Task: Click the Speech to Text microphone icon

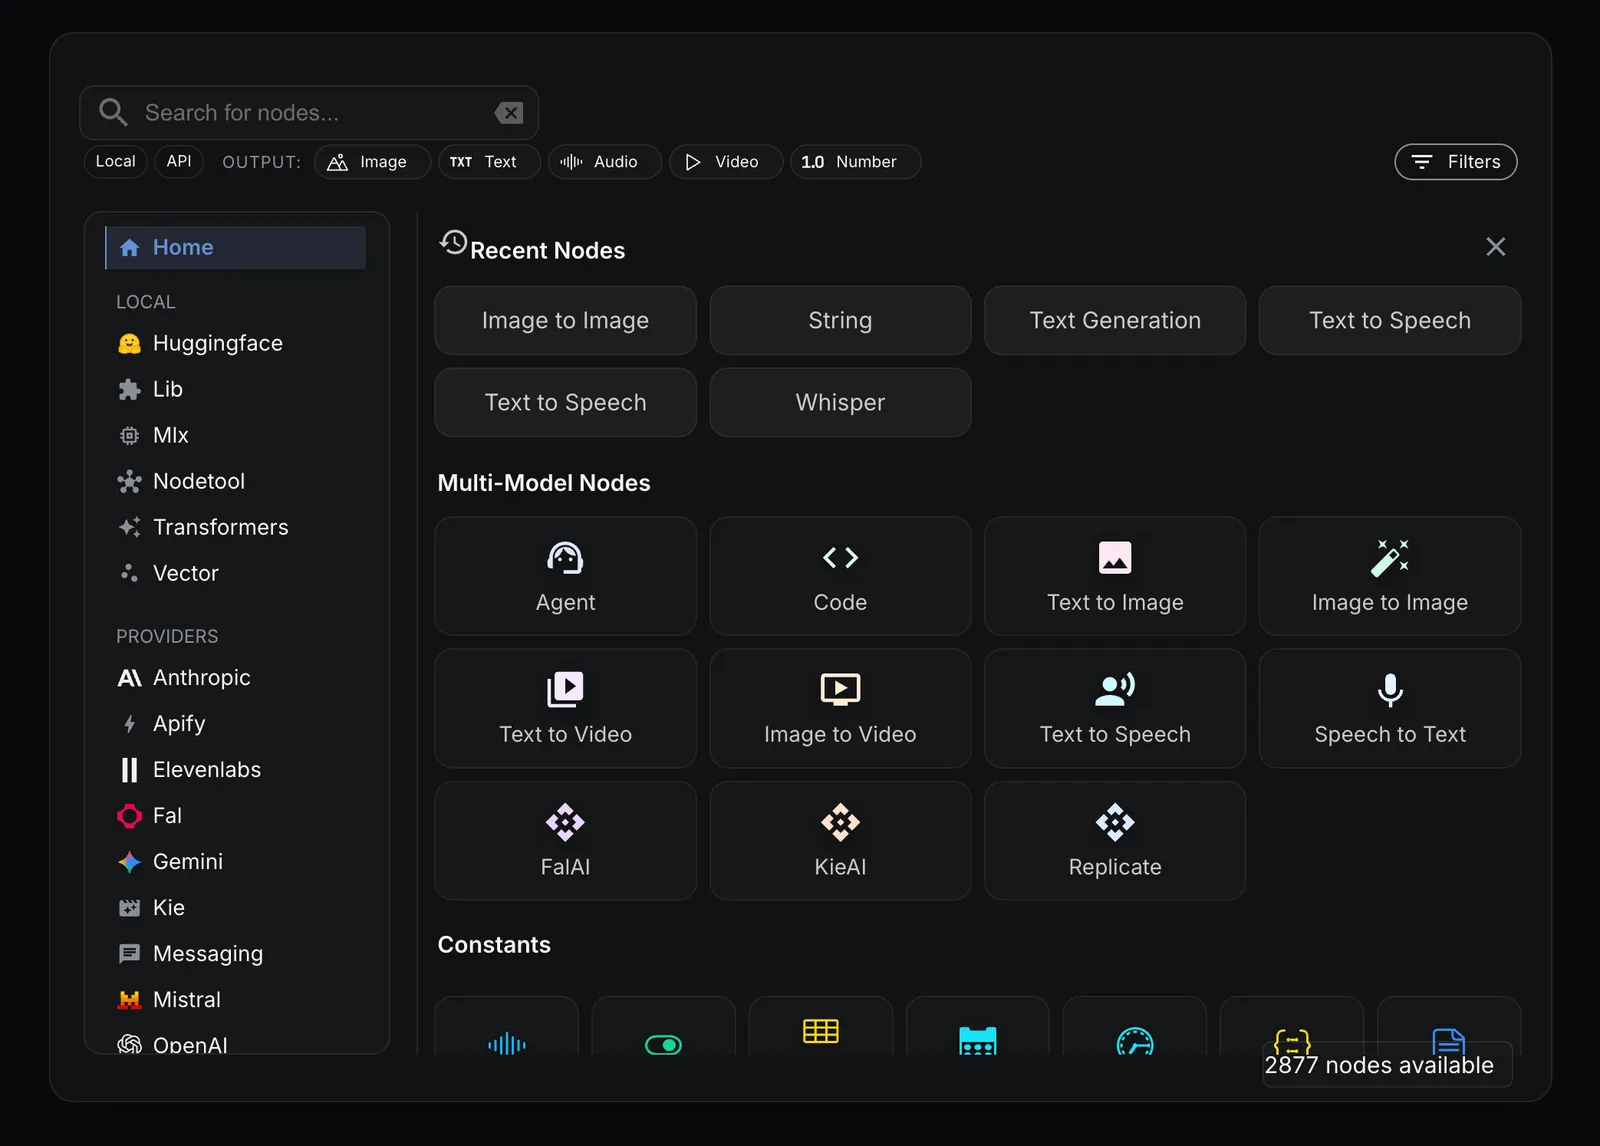Action: pos(1390,689)
